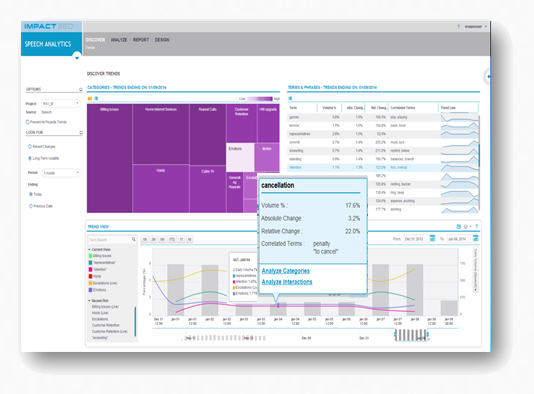Image resolution: width=534 pixels, height=394 pixels.
Task: Open the Report tab
Action: tap(141, 40)
